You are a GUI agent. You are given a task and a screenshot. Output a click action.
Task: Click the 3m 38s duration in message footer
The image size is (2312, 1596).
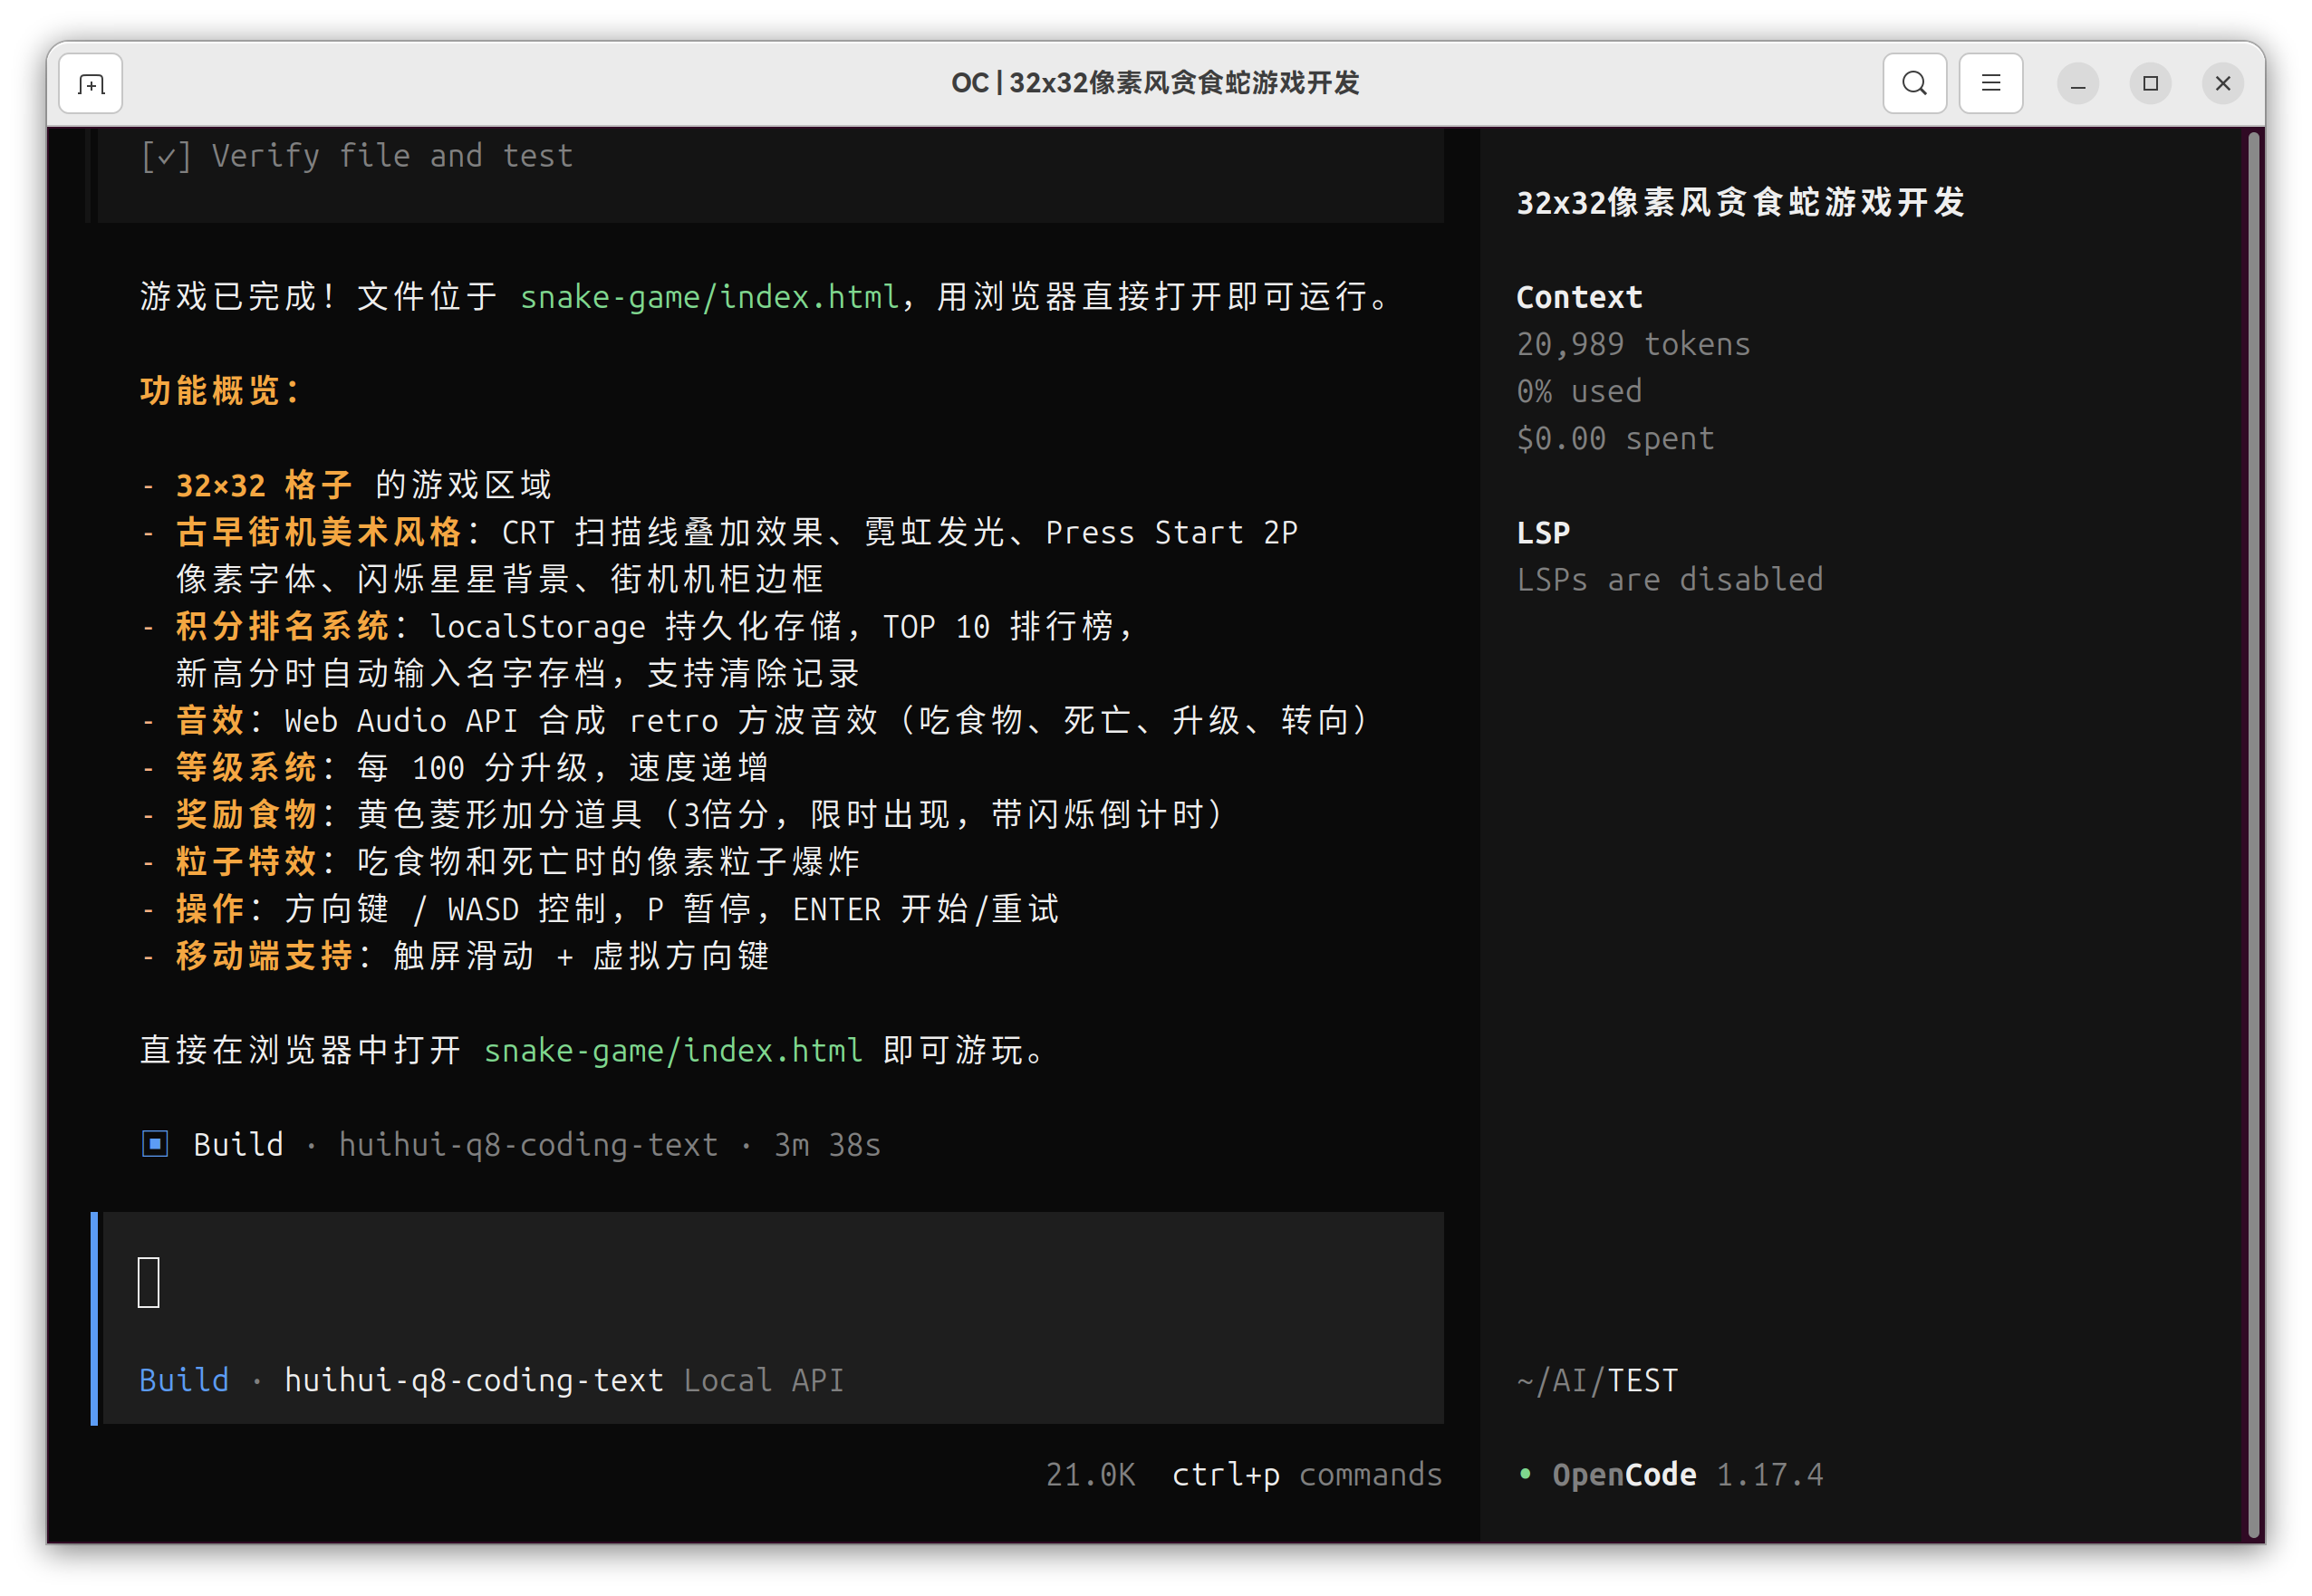pos(827,1144)
